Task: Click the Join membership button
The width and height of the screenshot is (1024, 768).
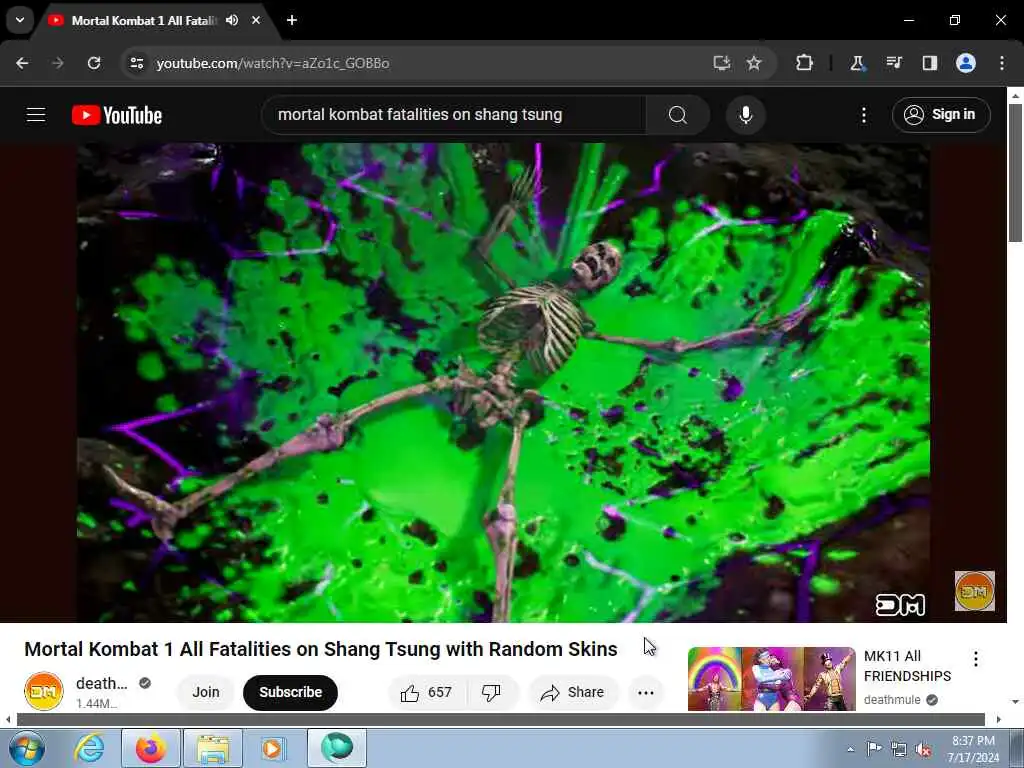Action: click(206, 692)
